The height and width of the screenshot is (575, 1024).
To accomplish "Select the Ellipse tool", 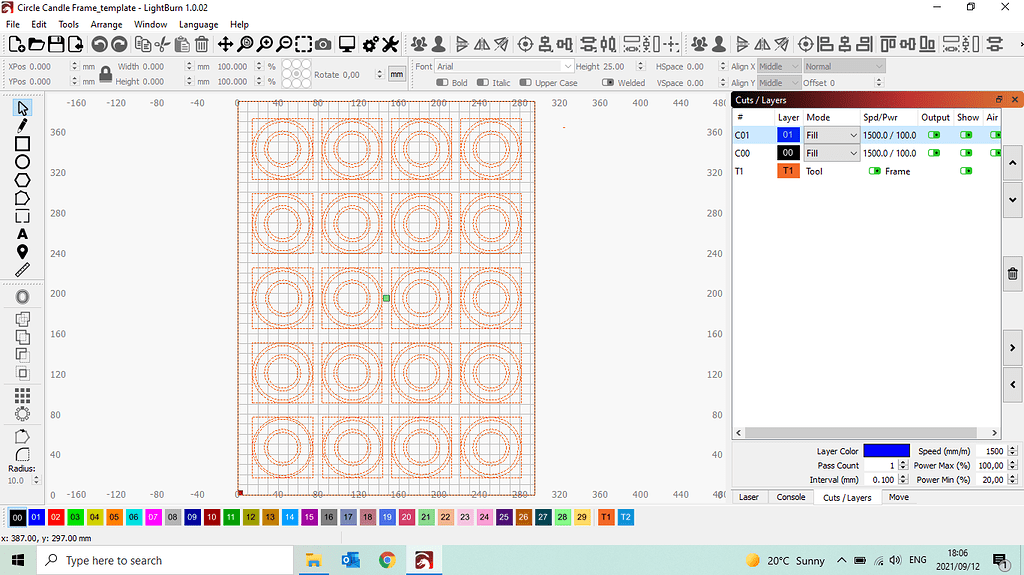I will click(x=22, y=162).
